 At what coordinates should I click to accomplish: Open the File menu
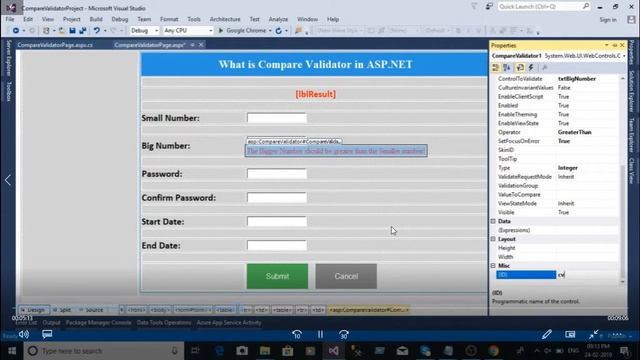pos(10,19)
